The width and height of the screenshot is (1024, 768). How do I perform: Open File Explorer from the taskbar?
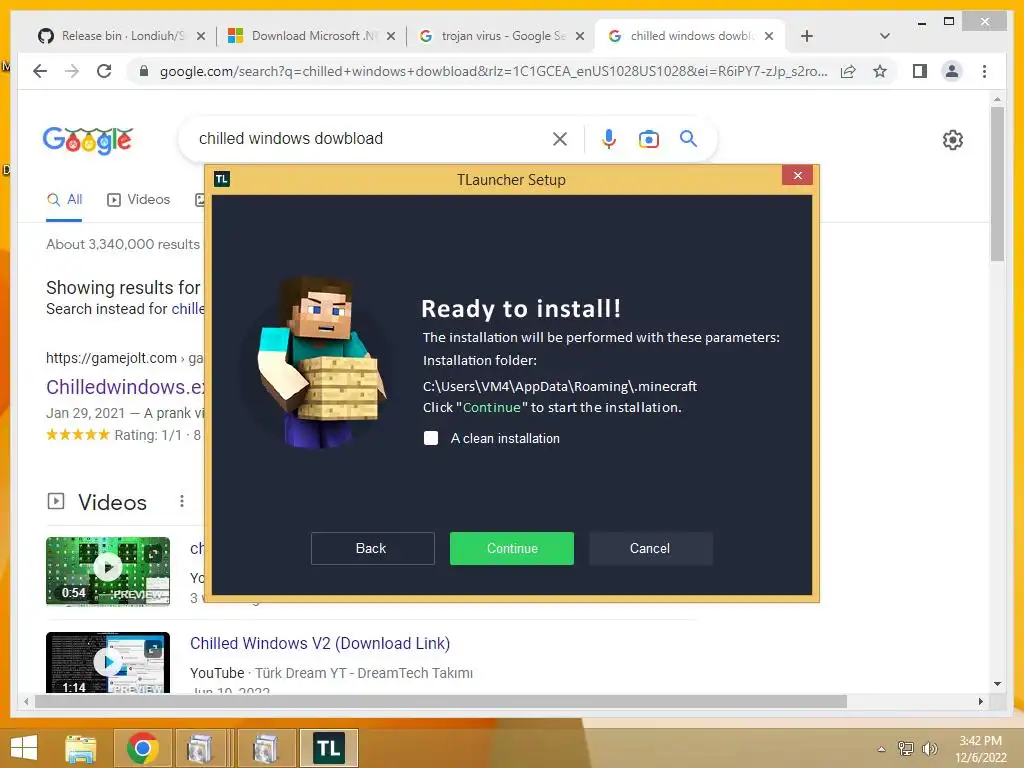coord(81,748)
